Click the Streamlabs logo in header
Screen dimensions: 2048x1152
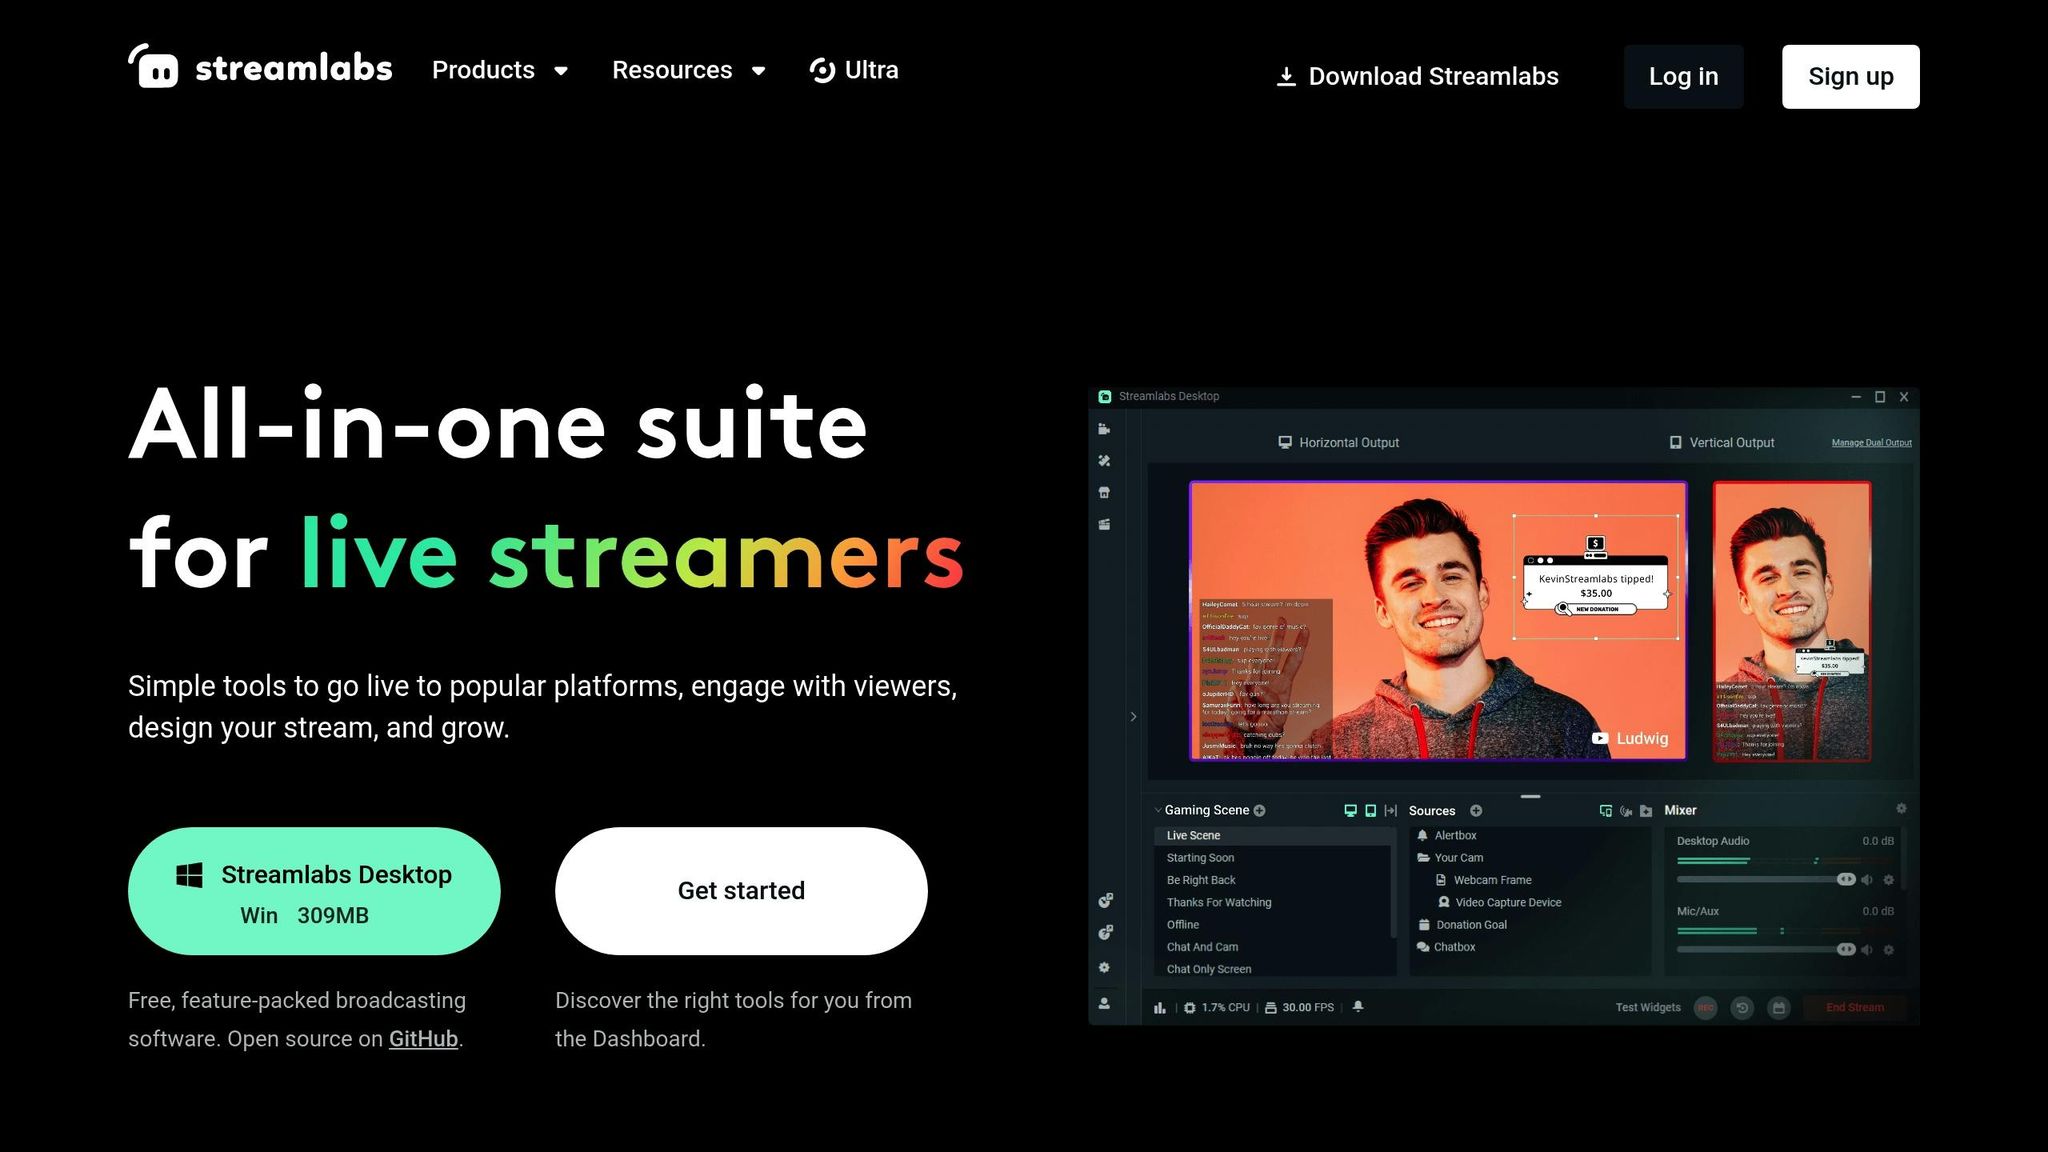[x=260, y=67]
